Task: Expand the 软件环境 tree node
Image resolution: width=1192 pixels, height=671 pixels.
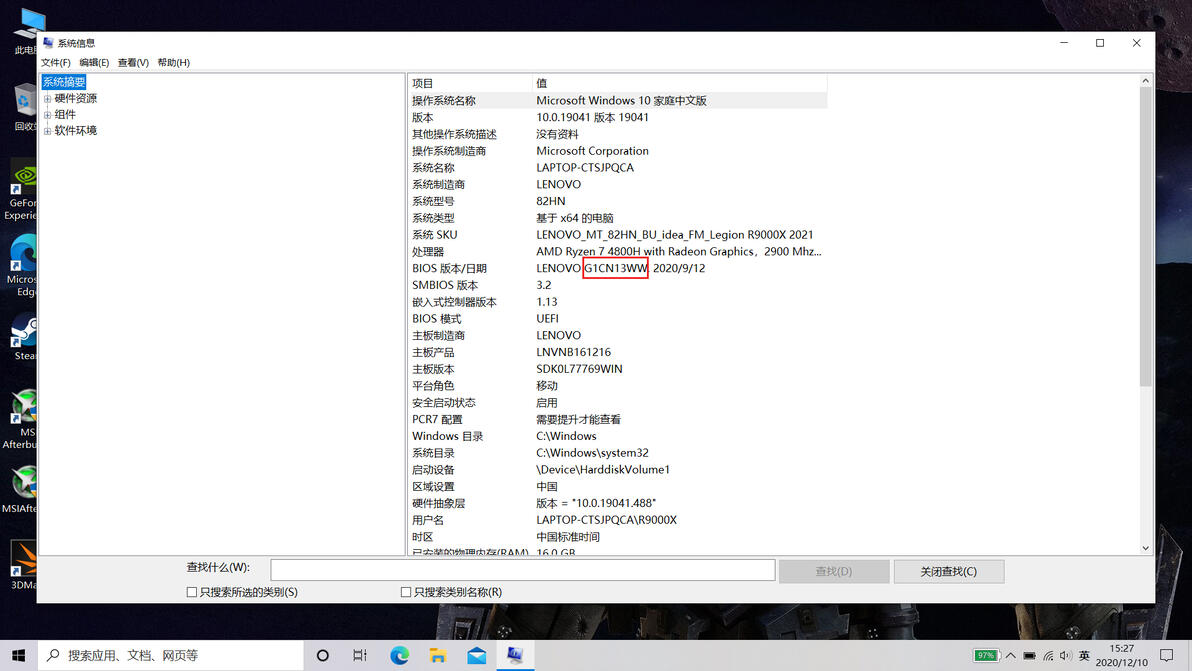Action: click(x=47, y=131)
